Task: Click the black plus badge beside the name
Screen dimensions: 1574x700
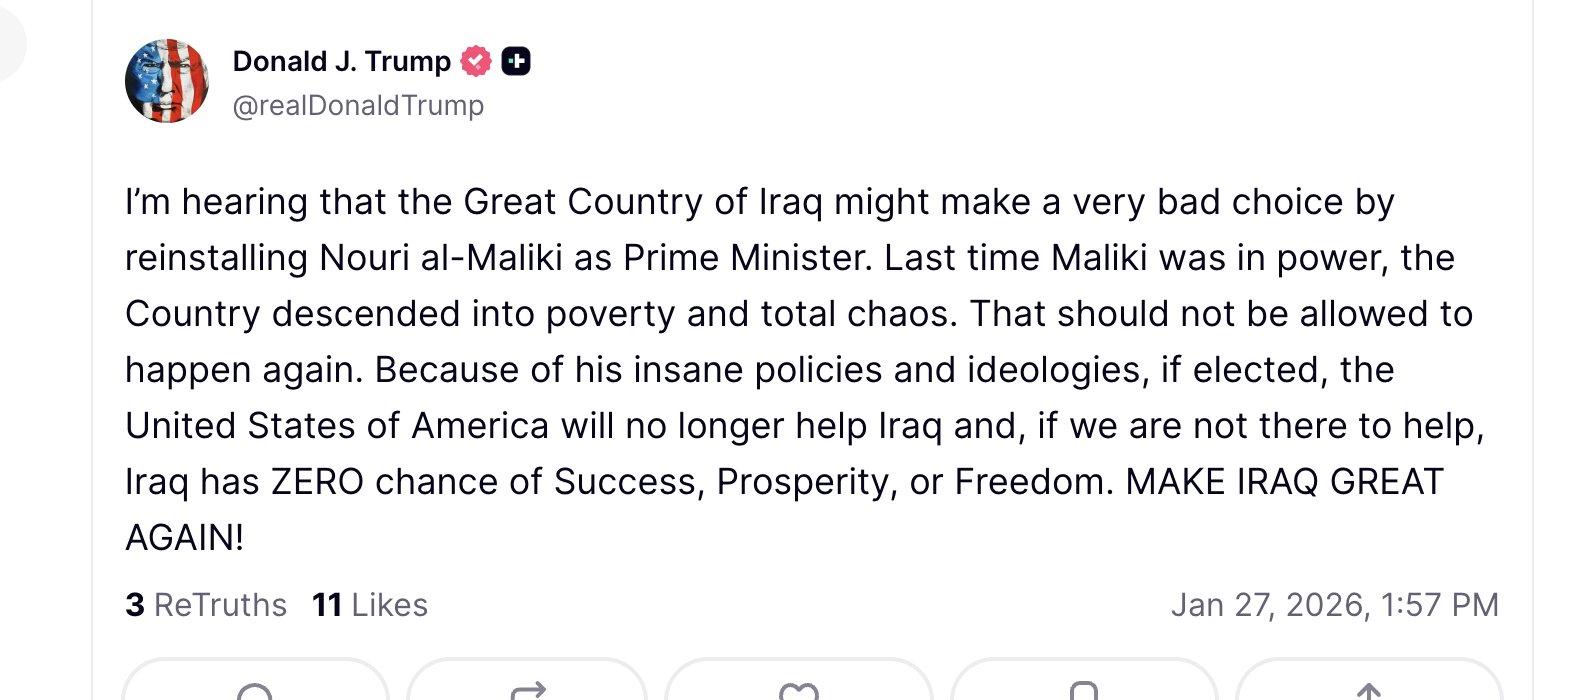Action: tap(515, 62)
